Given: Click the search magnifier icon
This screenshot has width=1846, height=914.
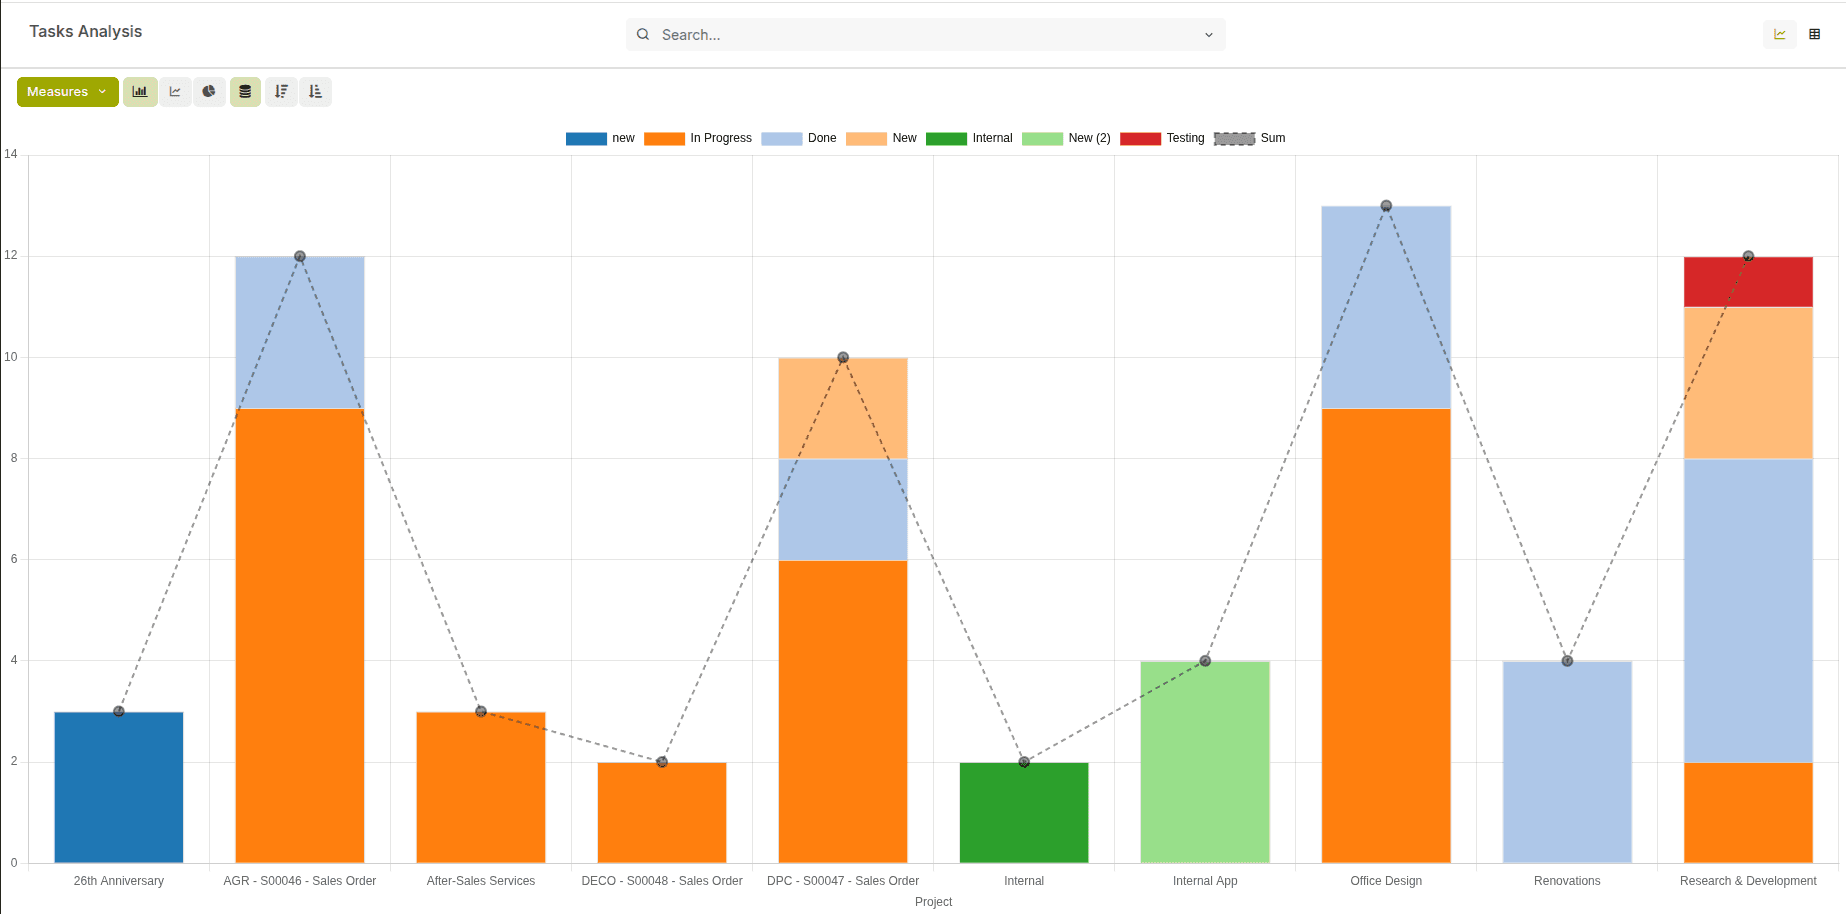Looking at the screenshot, I should [x=643, y=34].
